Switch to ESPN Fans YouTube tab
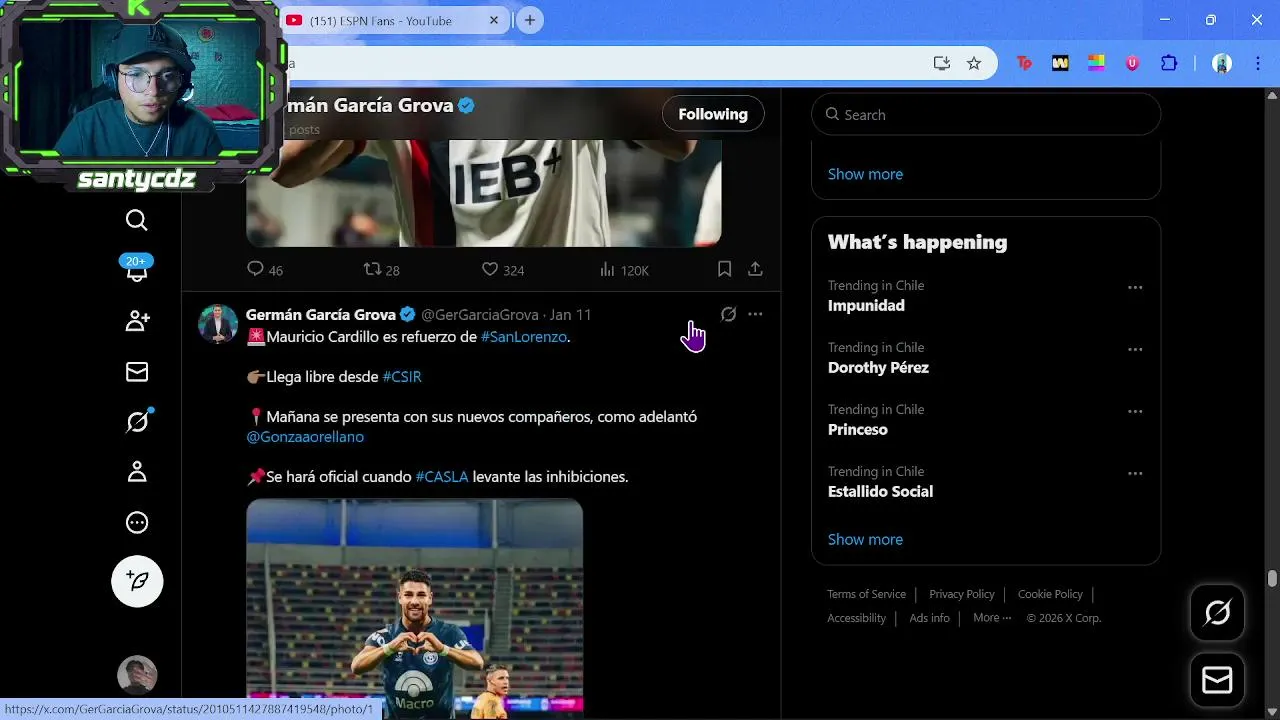 point(393,21)
